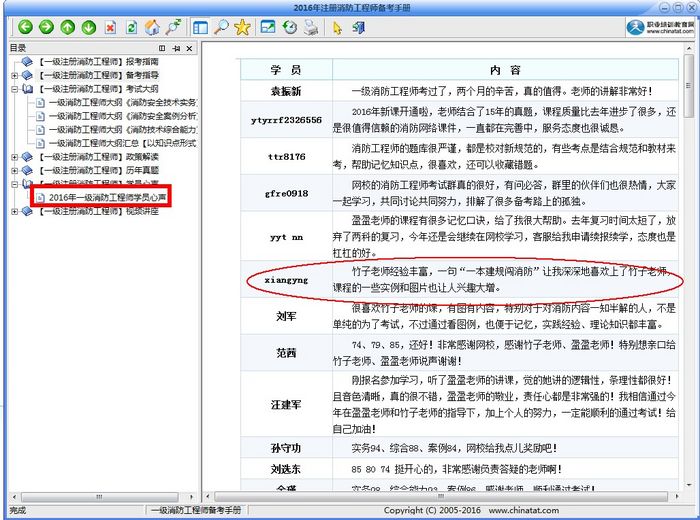
Task: Click the book icon beside 历年真题
Action: [27, 170]
